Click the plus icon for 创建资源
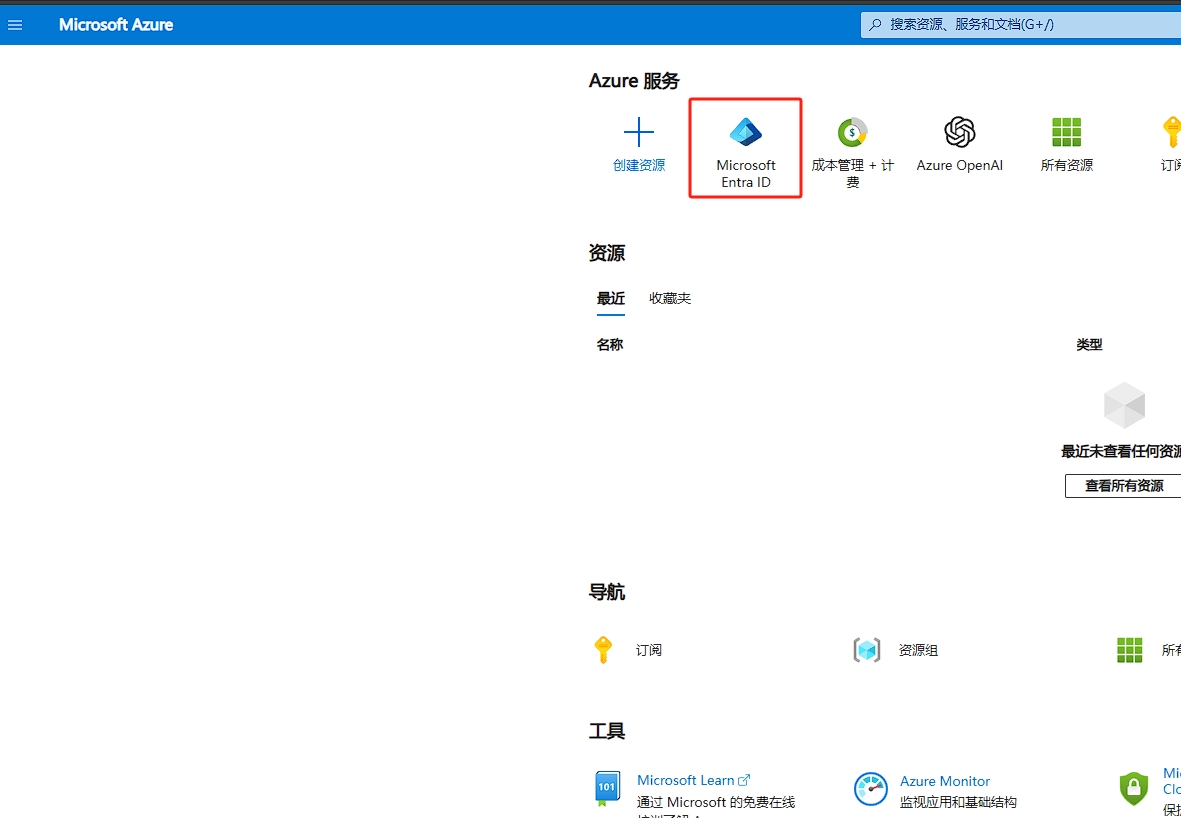Viewport: 1181px width, 818px height. [639, 133]
